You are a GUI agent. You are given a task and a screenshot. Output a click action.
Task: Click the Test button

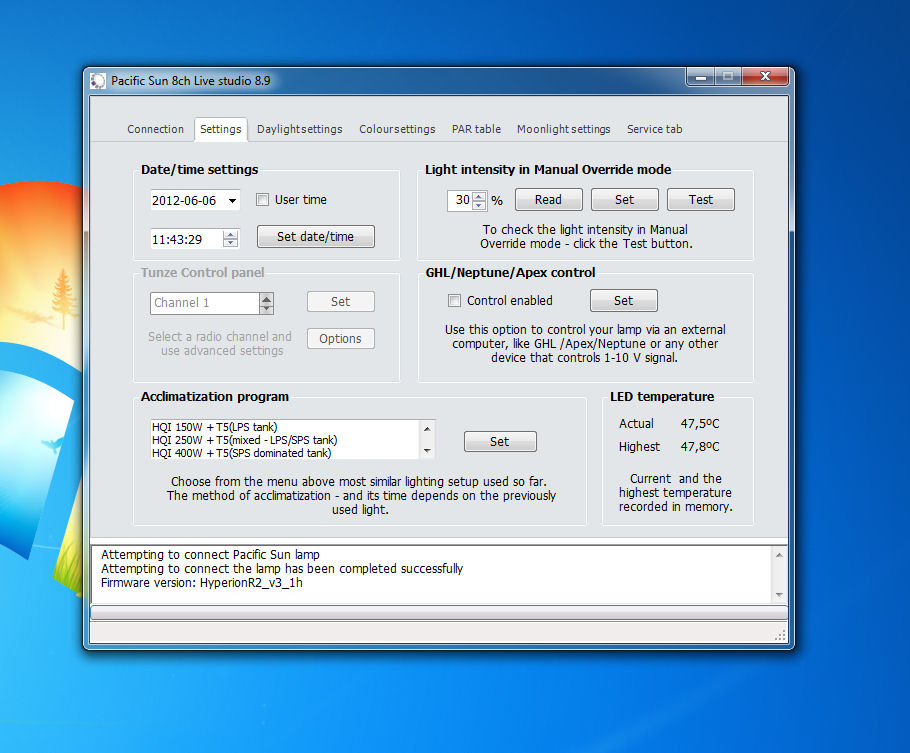pos(700,200)
